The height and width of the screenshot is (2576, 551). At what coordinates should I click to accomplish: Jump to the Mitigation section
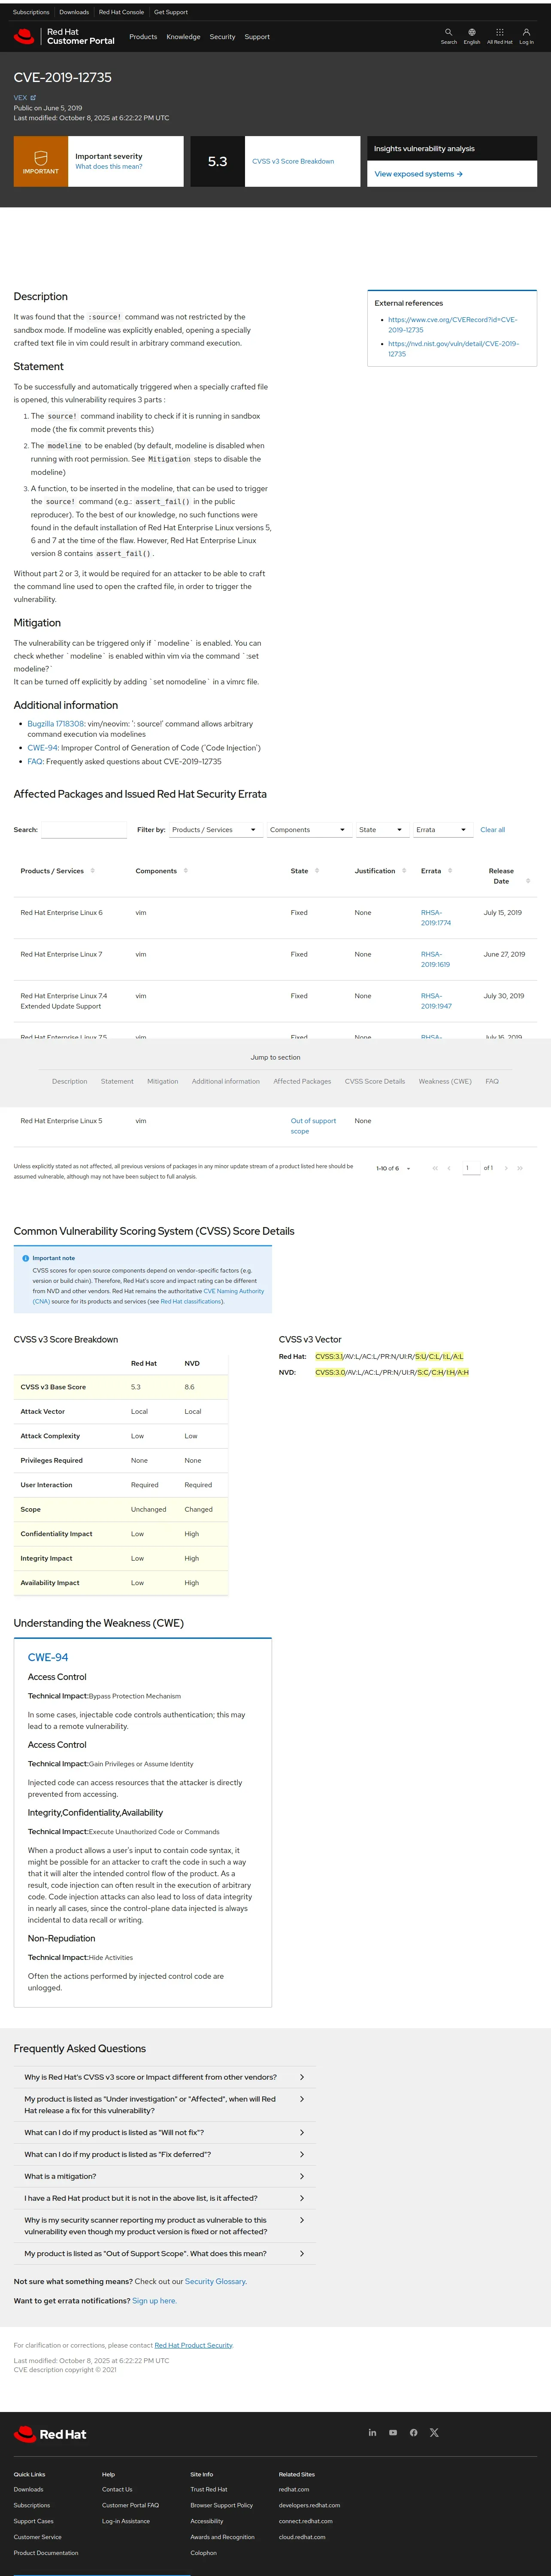[x=163, y=1081]
